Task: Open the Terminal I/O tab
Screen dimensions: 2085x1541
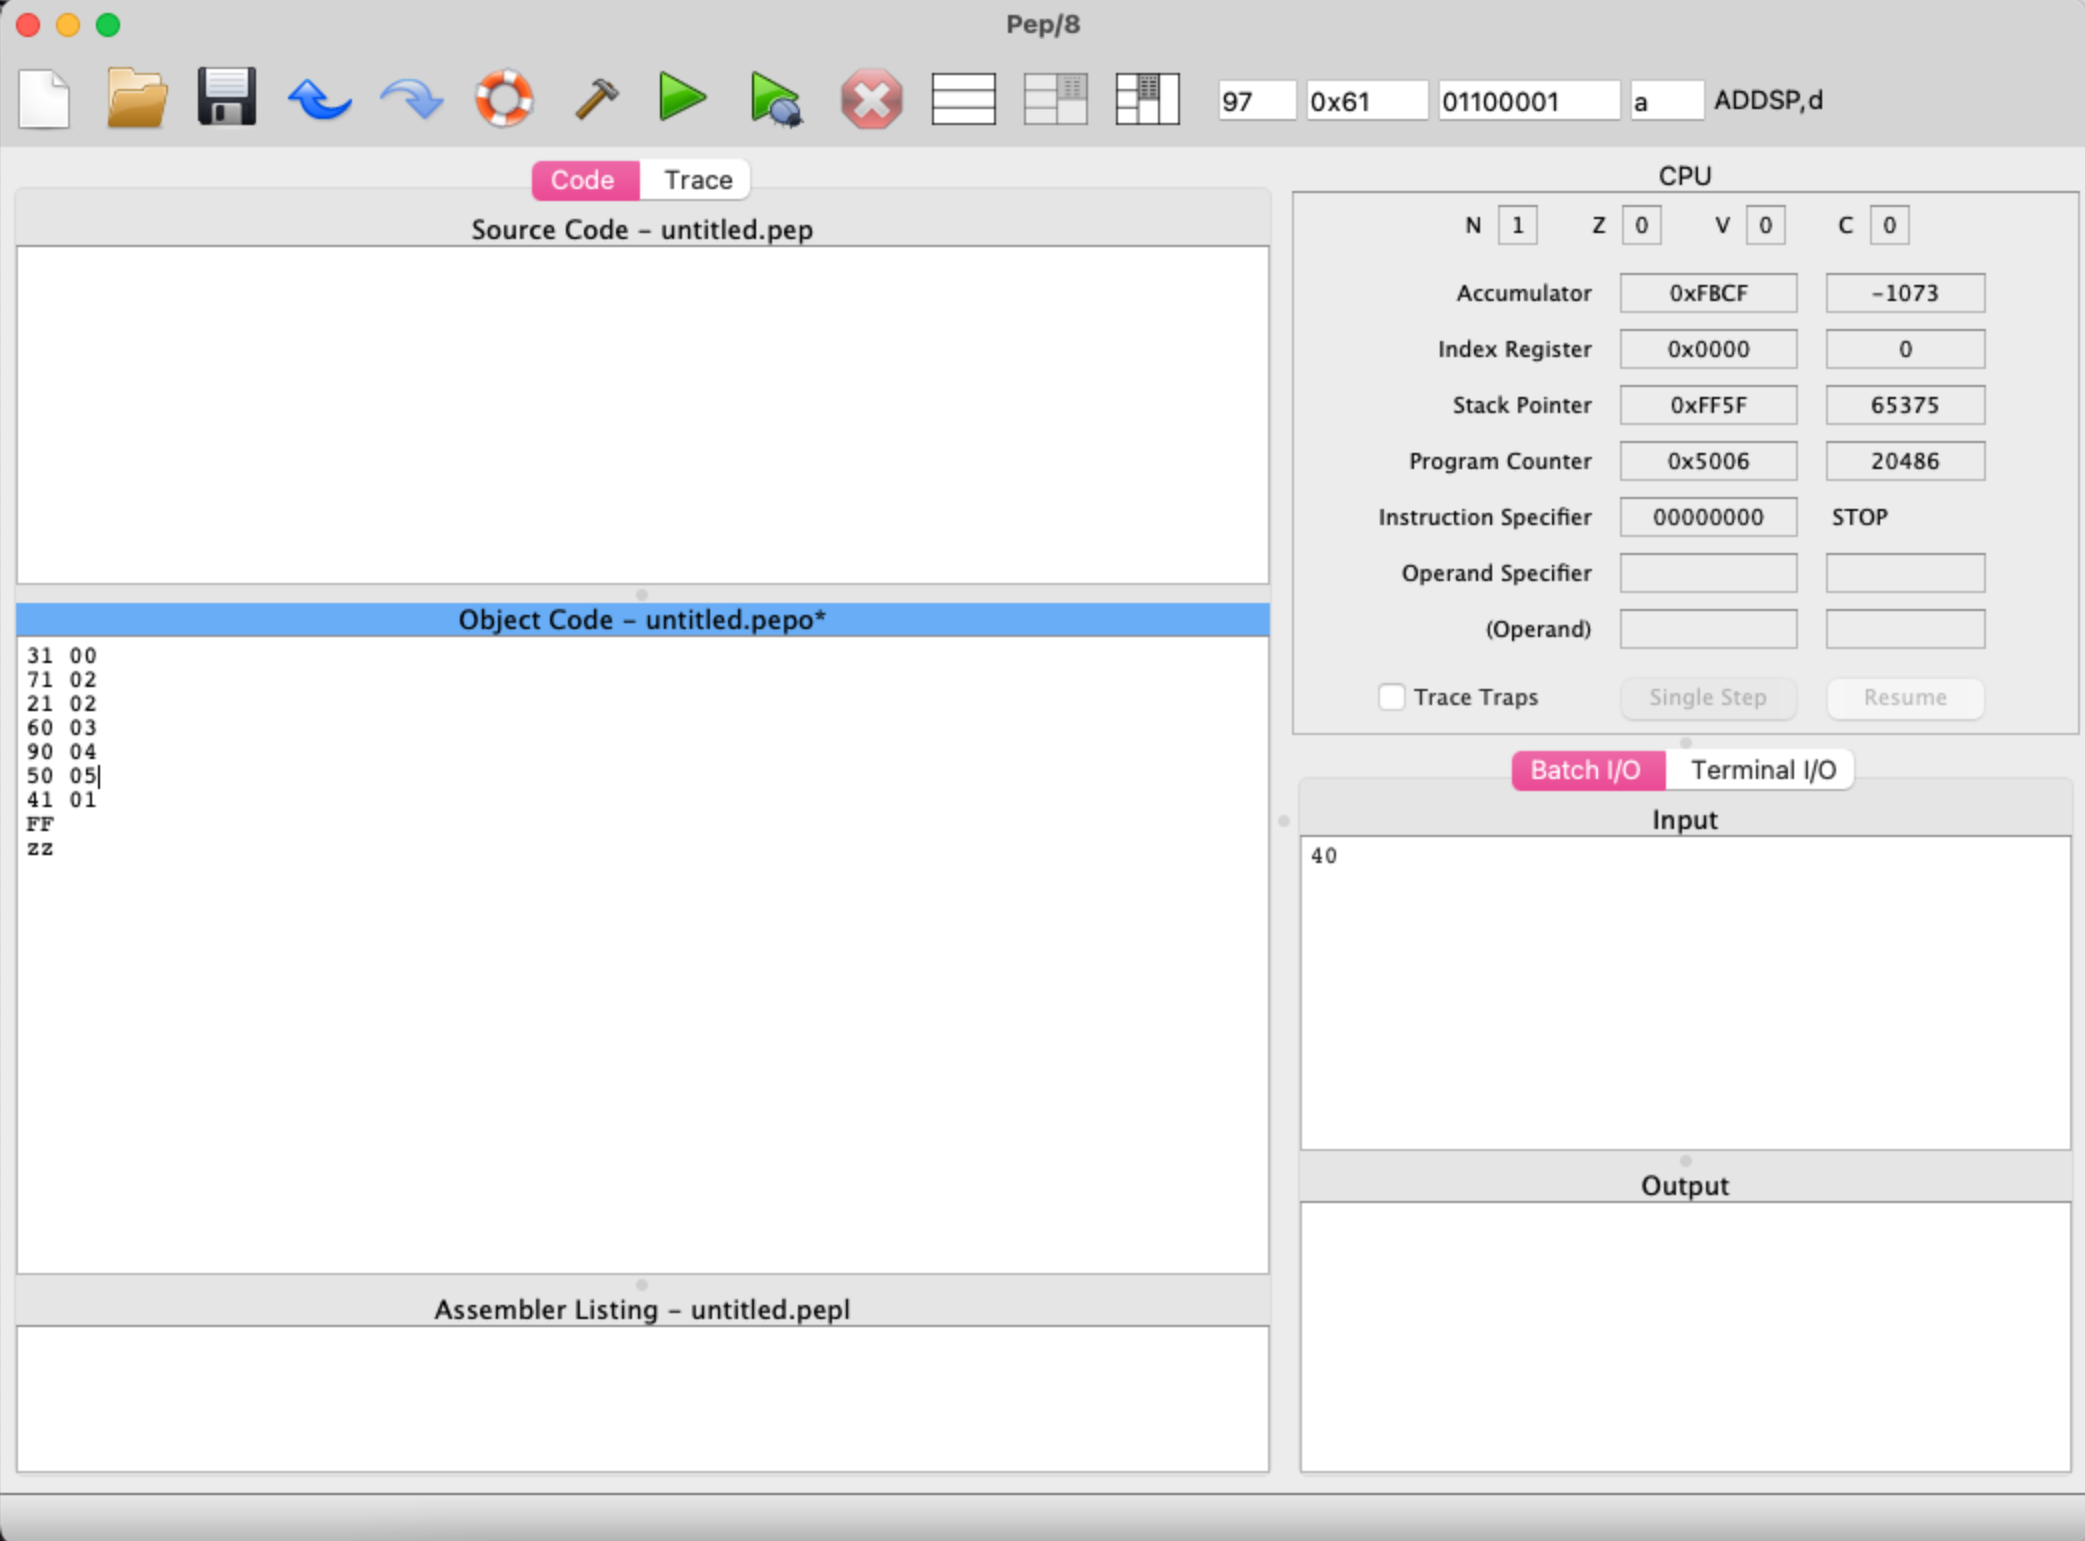Action: click(x=1762, y=769)
